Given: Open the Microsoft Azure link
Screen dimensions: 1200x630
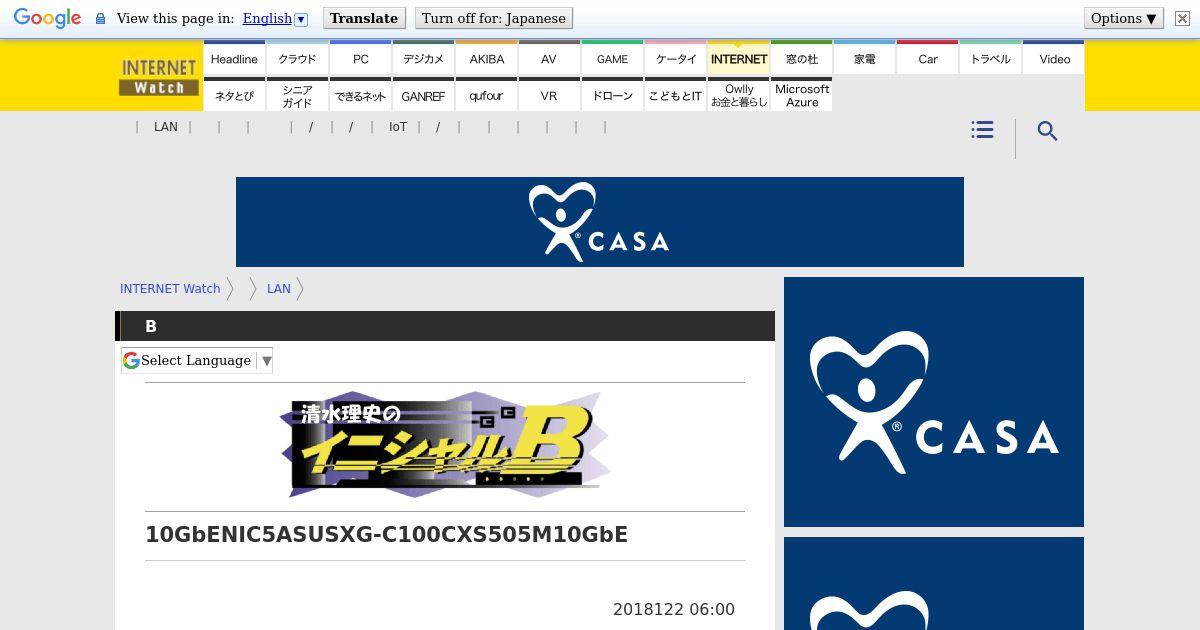Looking at the screenshot, I should tap(802, 96).
